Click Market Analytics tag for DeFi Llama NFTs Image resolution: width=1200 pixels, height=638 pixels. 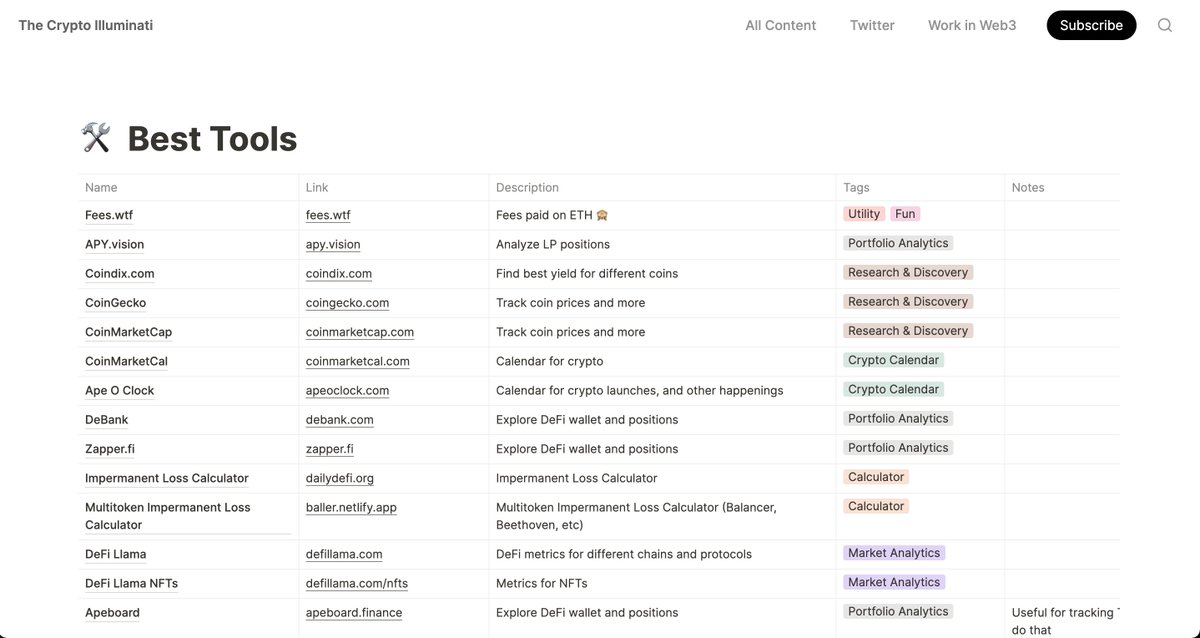tap(894, 582)
